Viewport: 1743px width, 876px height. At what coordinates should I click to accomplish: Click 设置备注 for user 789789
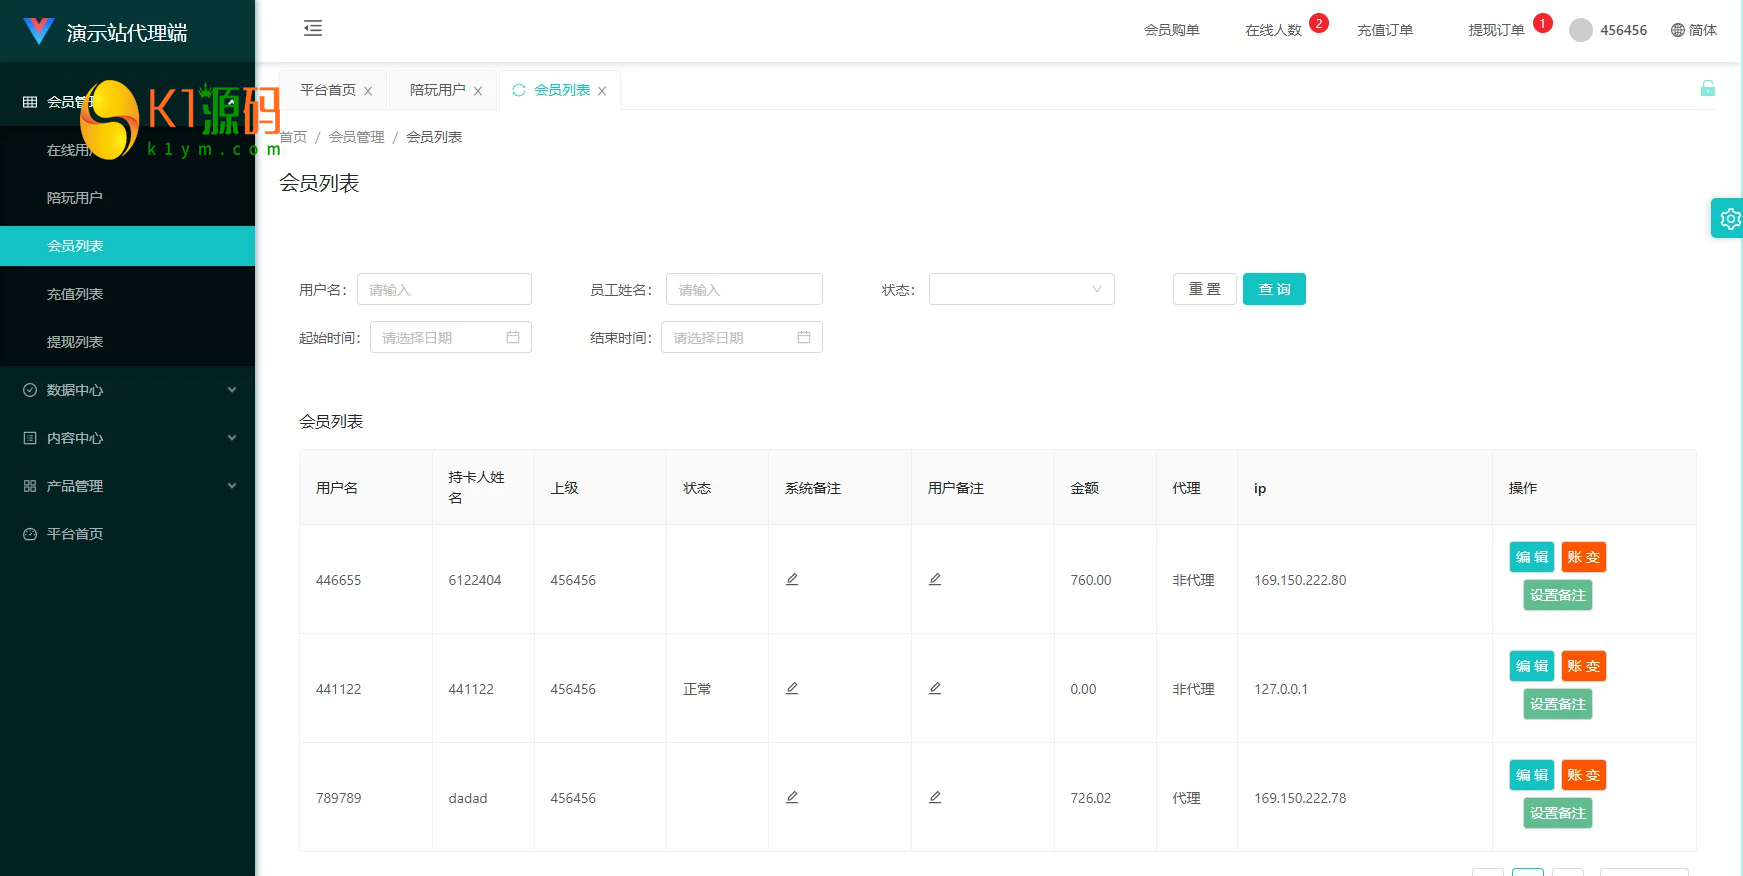1558,813
